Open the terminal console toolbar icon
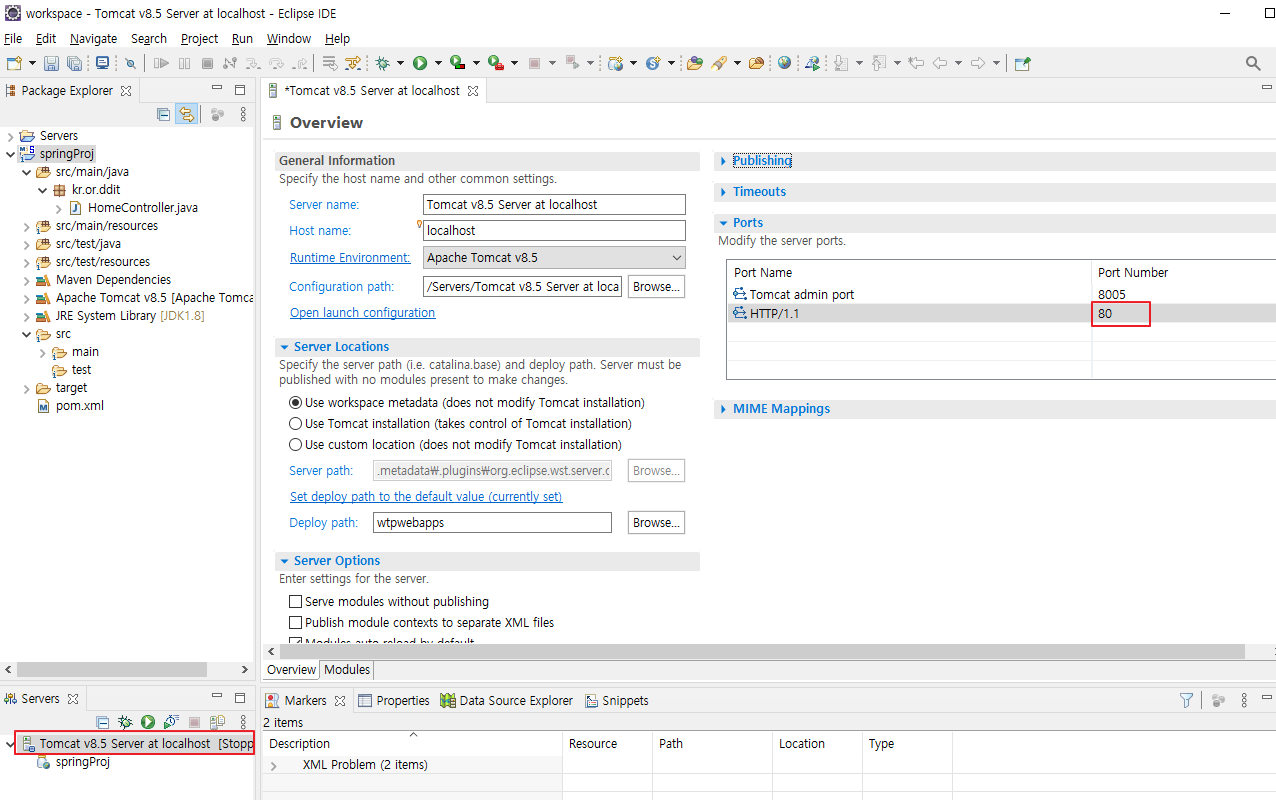The image size is (1276, 800). pyautogui.click(x=102, y=63)
